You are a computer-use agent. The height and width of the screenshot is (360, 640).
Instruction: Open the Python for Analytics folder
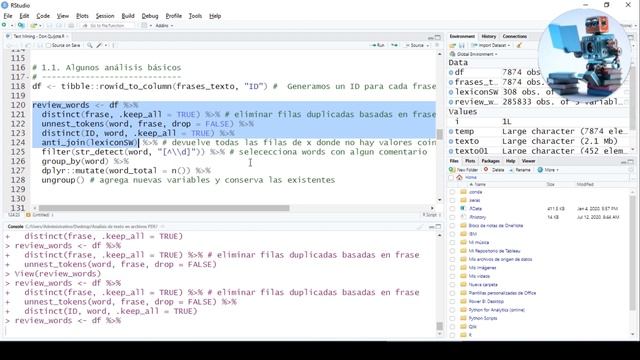[496, 310]
